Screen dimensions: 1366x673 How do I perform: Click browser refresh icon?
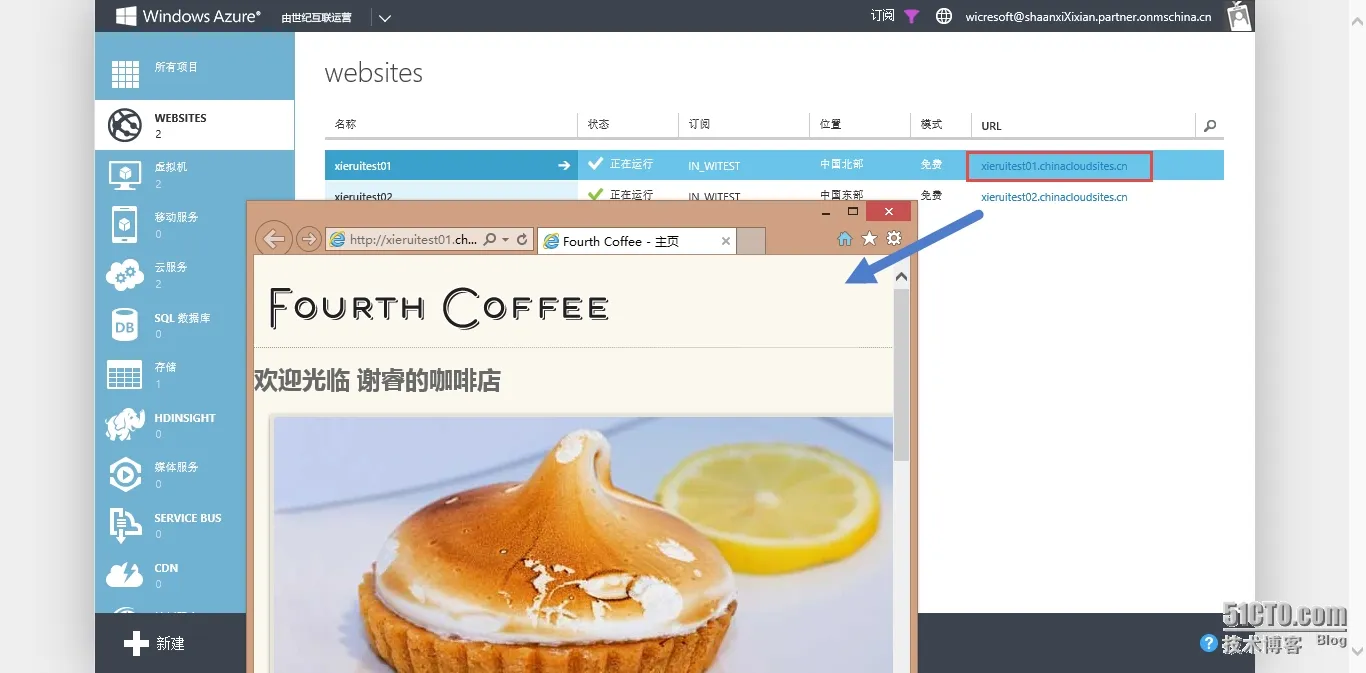522,240
